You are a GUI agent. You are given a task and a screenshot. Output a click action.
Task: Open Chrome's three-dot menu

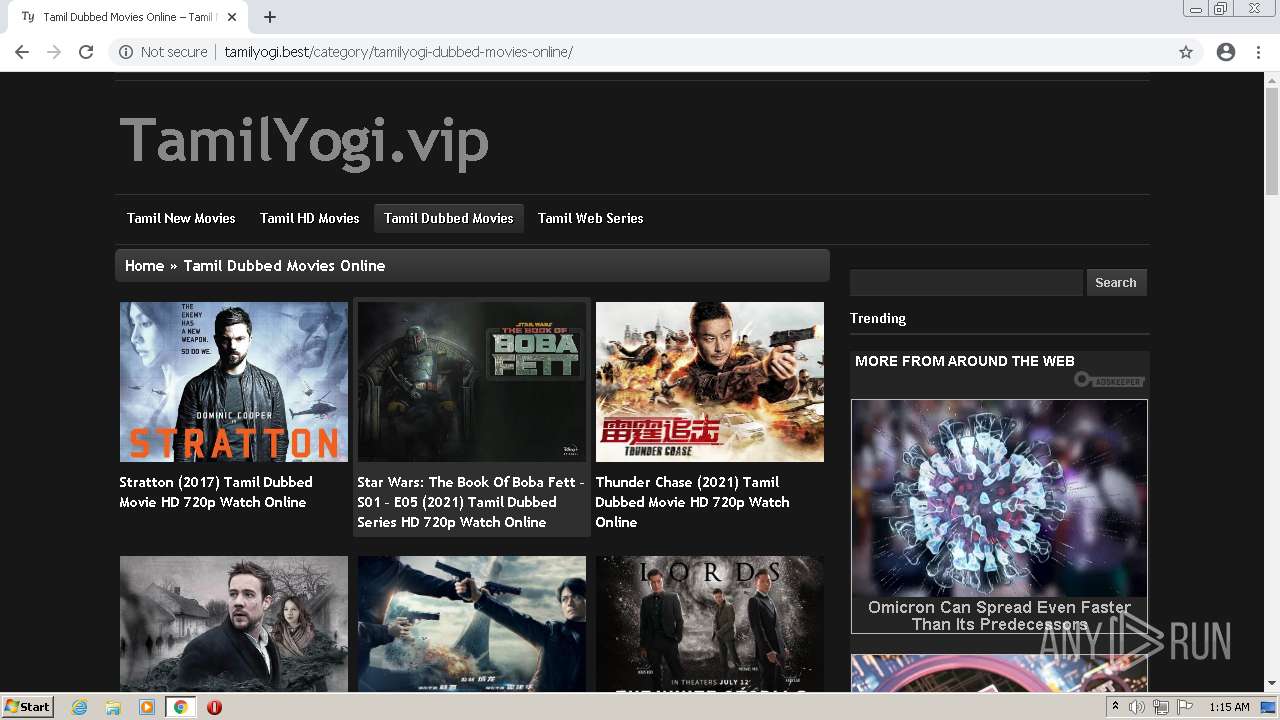[x=1258, y=52]
